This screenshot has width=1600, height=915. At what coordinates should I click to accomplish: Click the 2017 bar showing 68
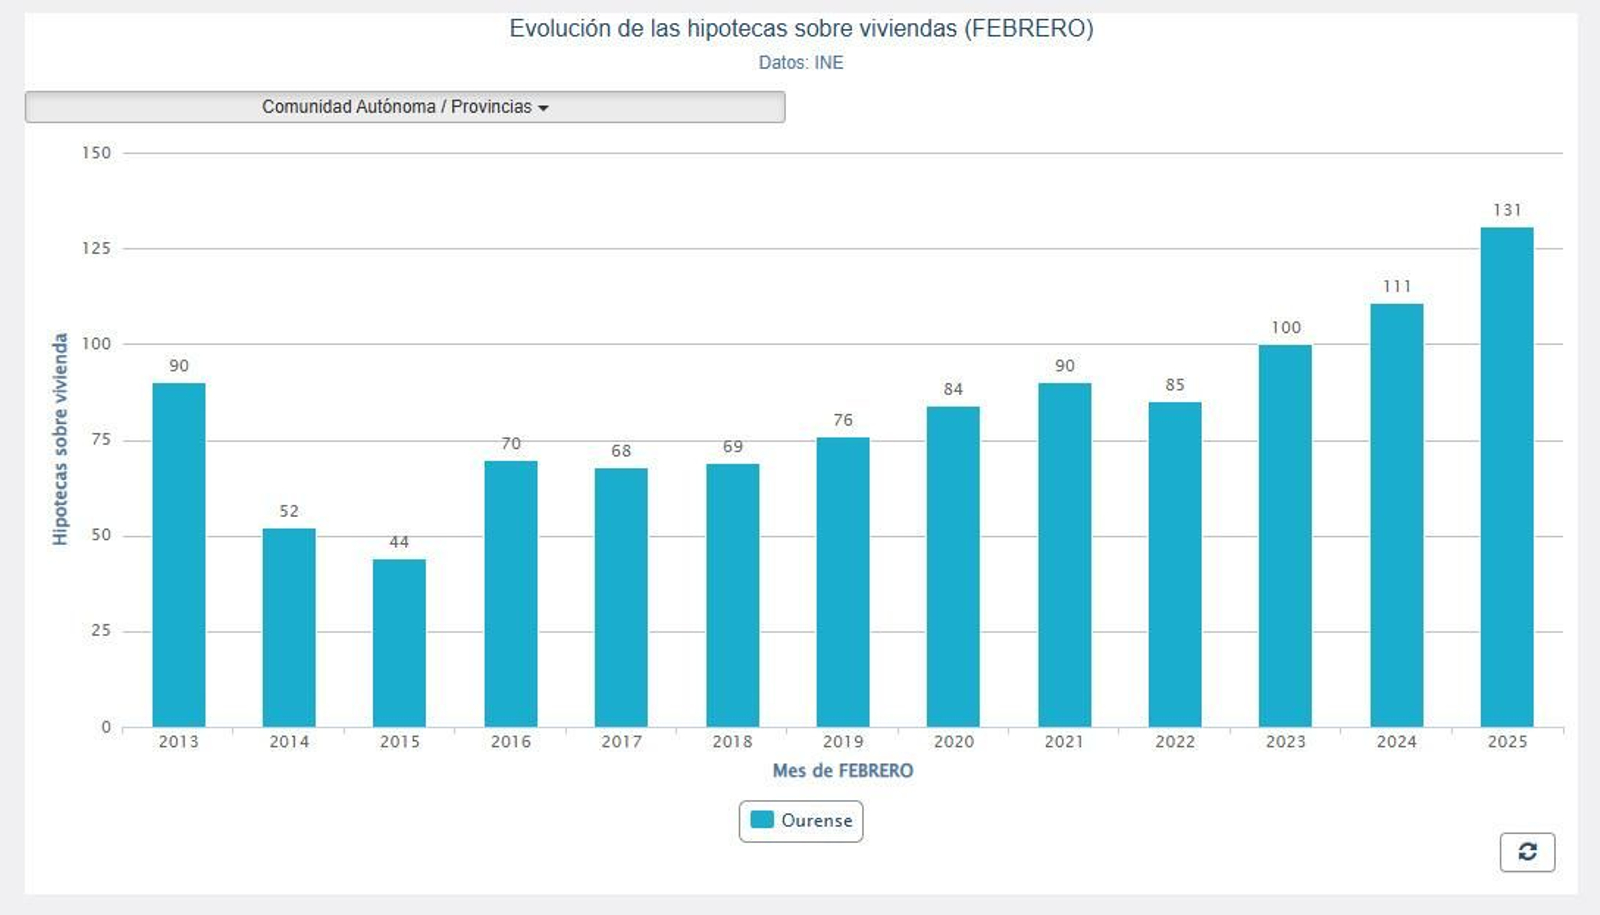[x=621, y=597]
